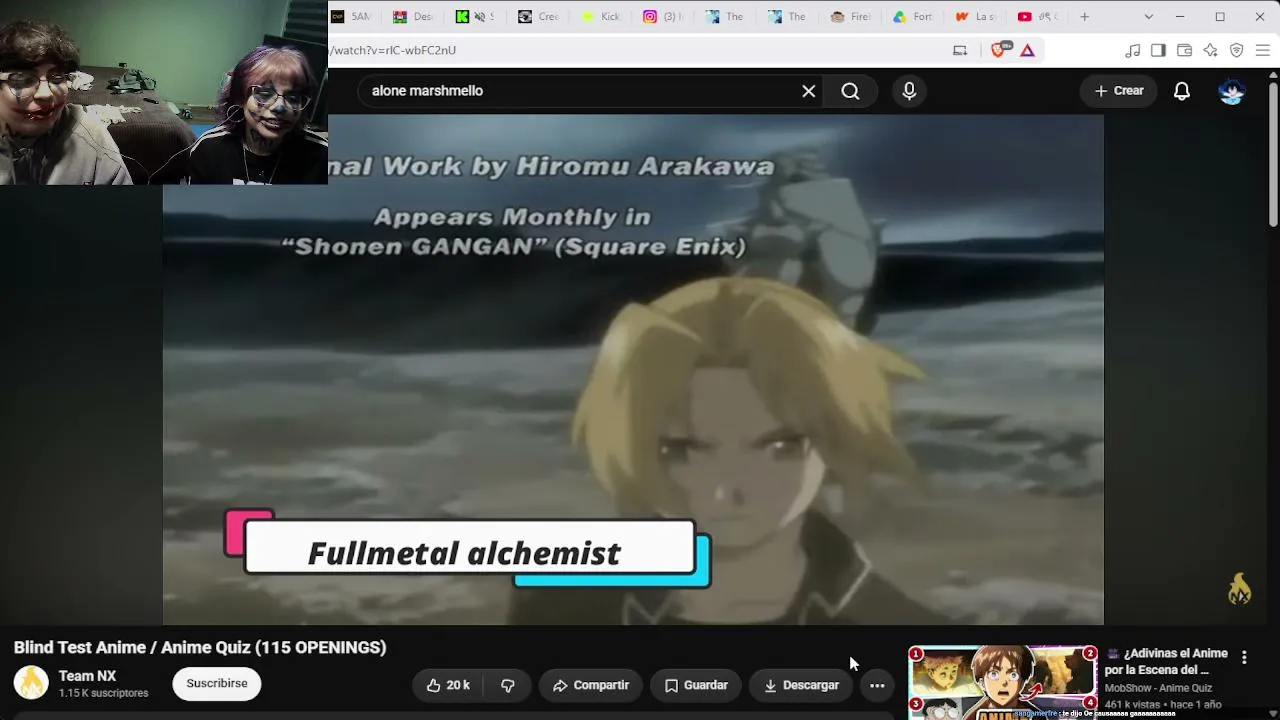The image size is (1280, 720).
Task: Open the account avatar menu
Action: point(1232,91)
